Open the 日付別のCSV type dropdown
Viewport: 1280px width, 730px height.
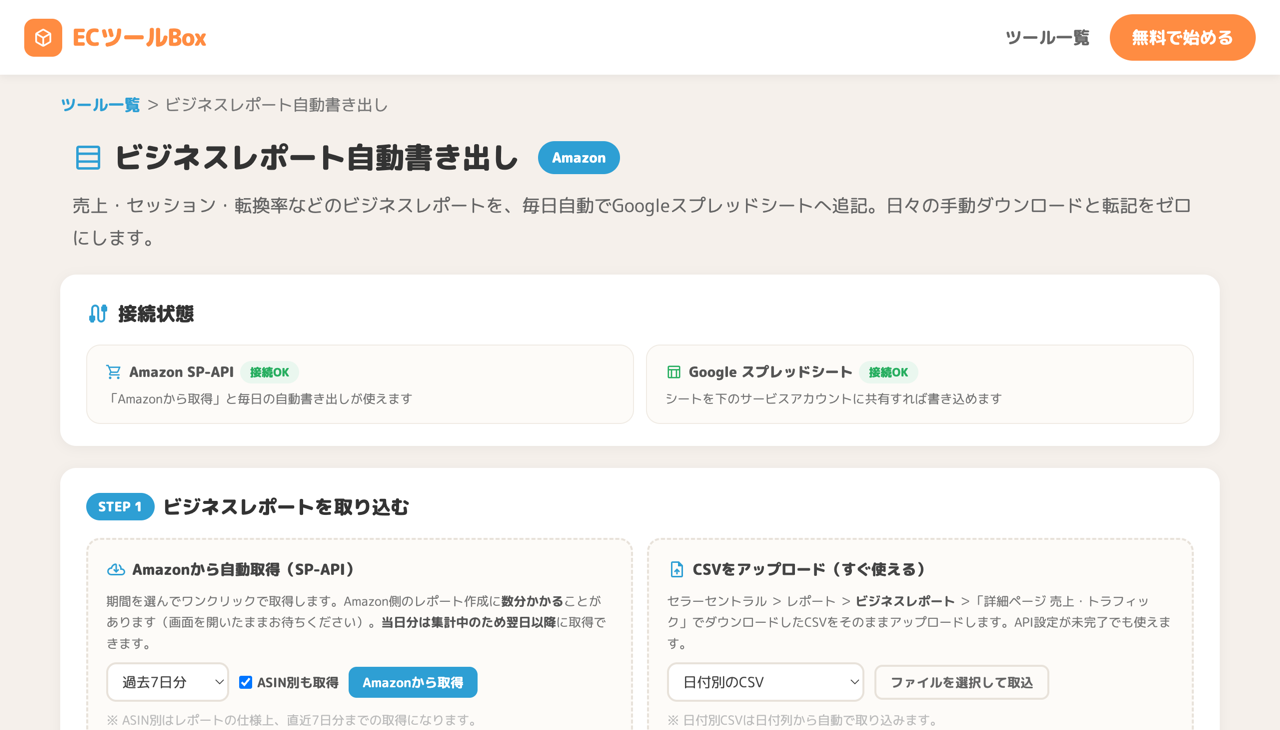(x=766, y=682)
